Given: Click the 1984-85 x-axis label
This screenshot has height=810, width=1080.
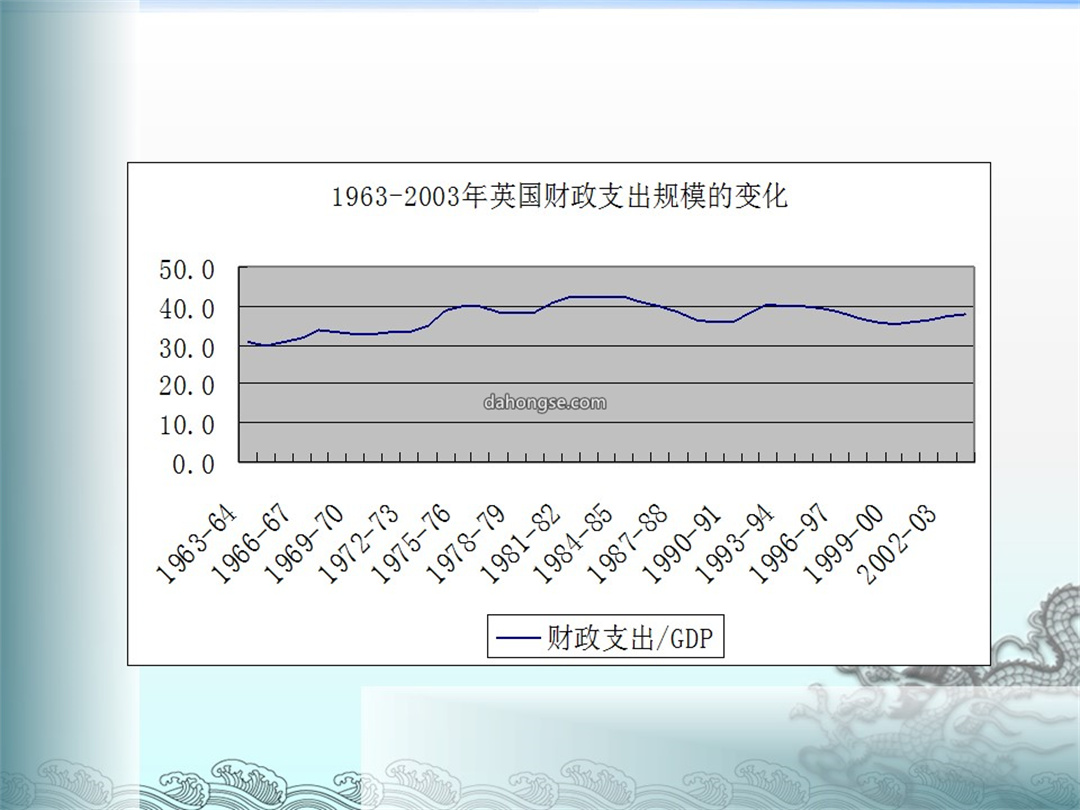Looking at the screenshot, I should point(574,544).
